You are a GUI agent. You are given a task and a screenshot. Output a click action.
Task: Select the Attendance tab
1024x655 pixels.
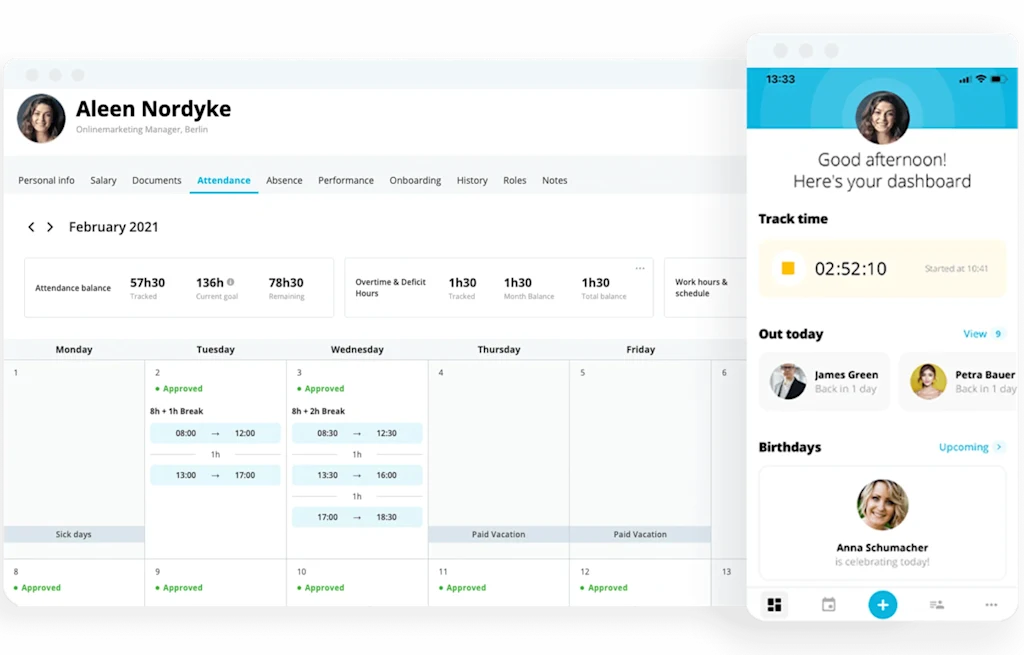223,180
